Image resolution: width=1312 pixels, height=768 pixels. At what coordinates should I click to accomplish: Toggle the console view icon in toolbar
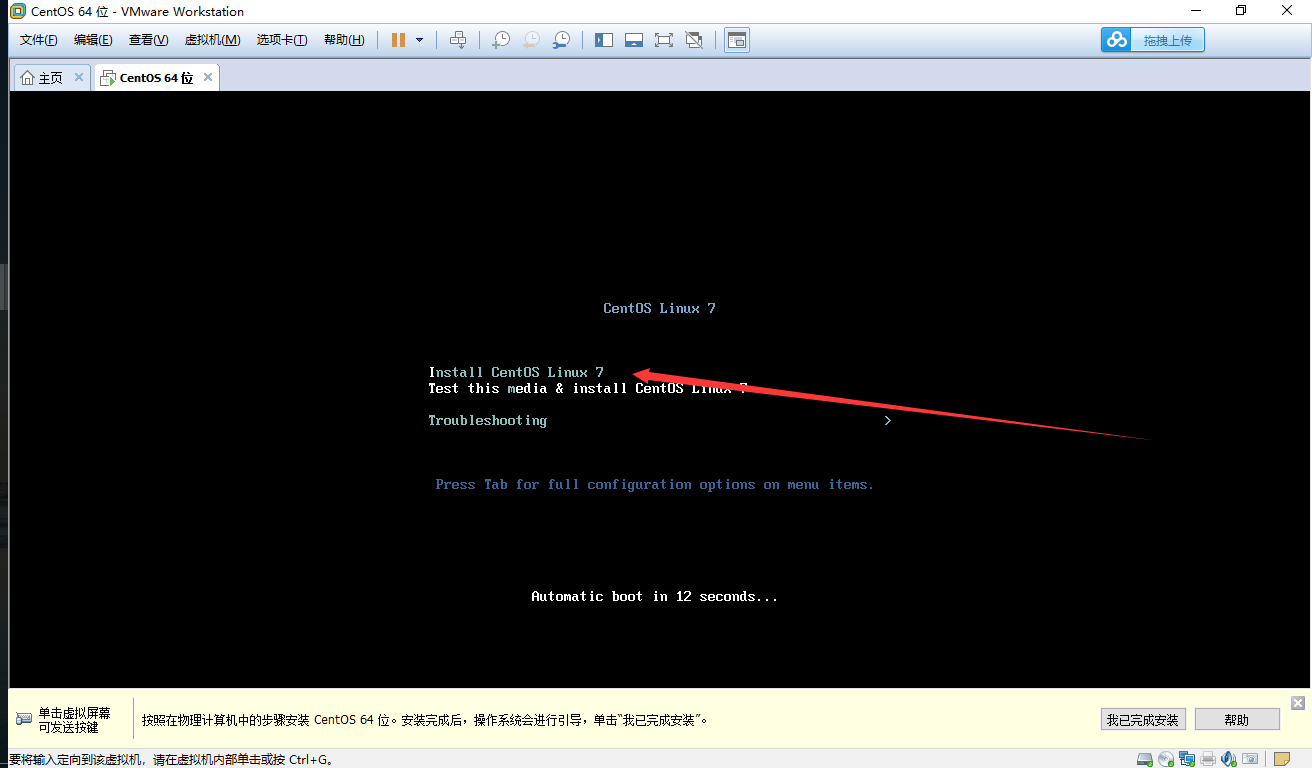(x=737, y=40)
